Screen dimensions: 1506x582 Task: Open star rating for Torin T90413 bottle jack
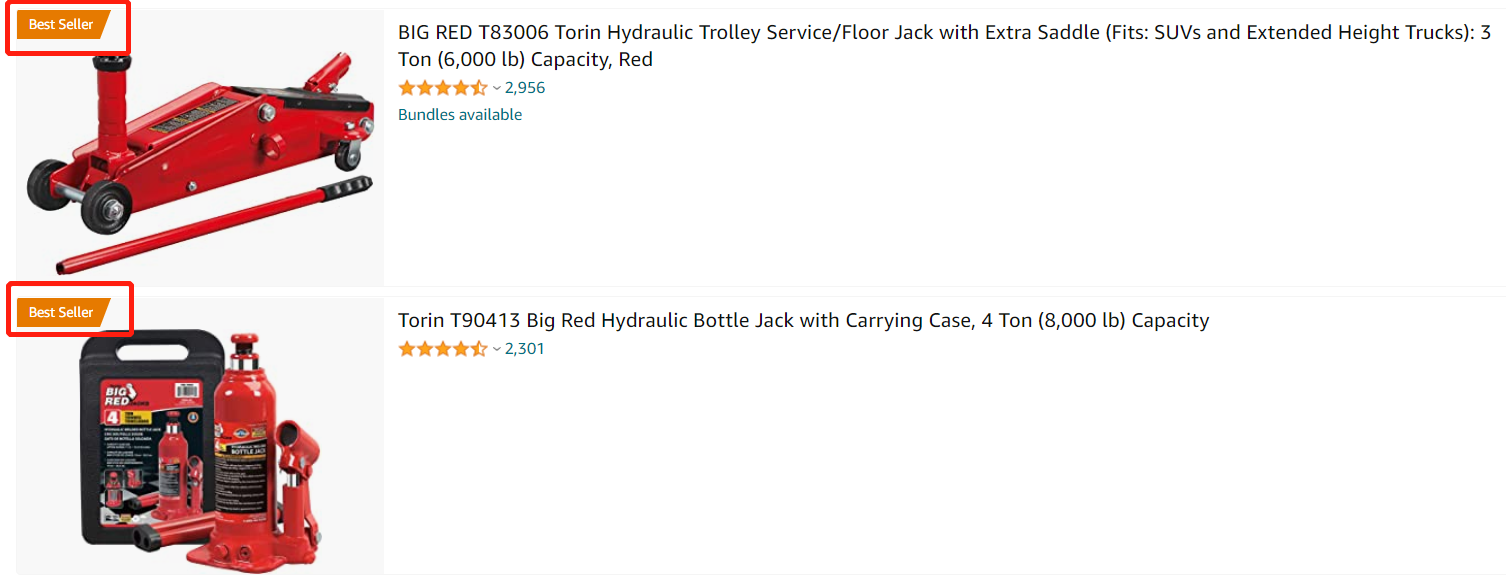pyautogui.click(x=443, y=349)
